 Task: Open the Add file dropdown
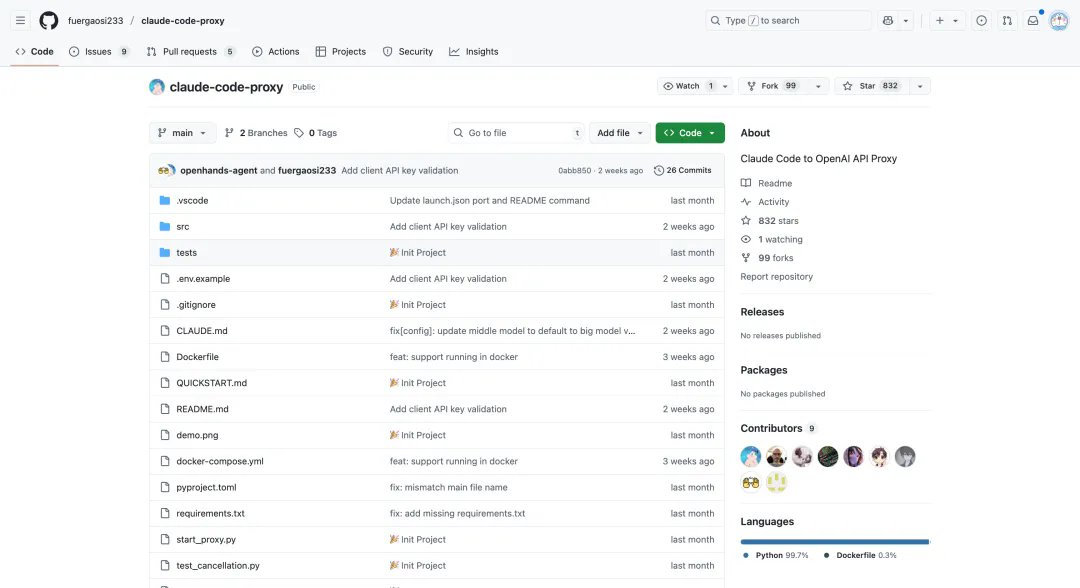click(619, 133)
